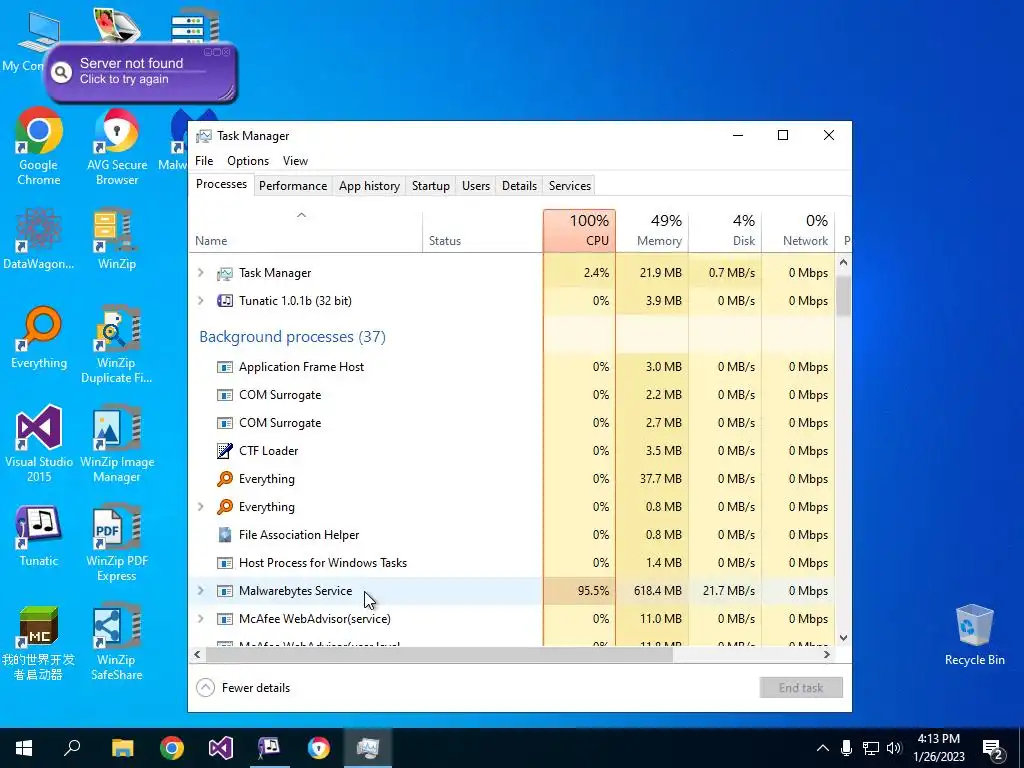1024x768 pixels.
Task: Click the horizontal scrollbar left arrow
Action: pos(197,654)
